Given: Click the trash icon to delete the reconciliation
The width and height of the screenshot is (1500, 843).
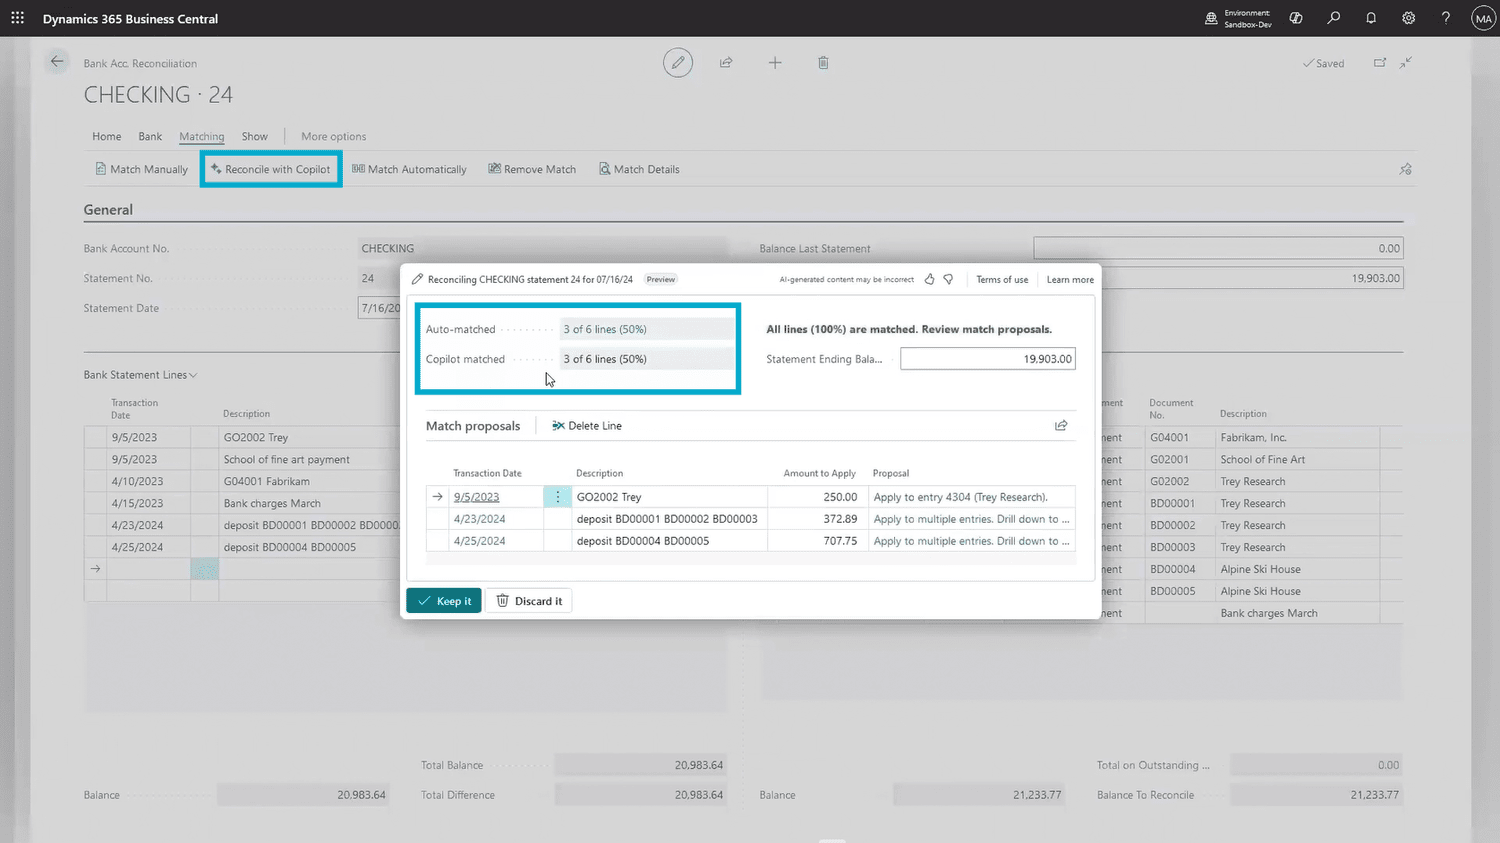Looking at the screenshot, I should 823,62.
